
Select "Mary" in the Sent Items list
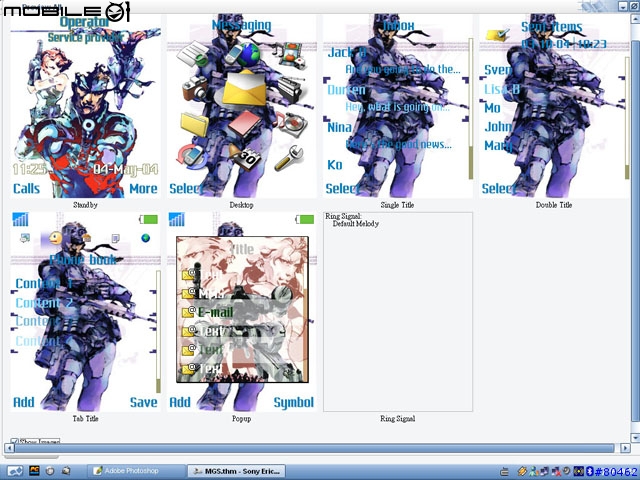(x=498, y=145)
